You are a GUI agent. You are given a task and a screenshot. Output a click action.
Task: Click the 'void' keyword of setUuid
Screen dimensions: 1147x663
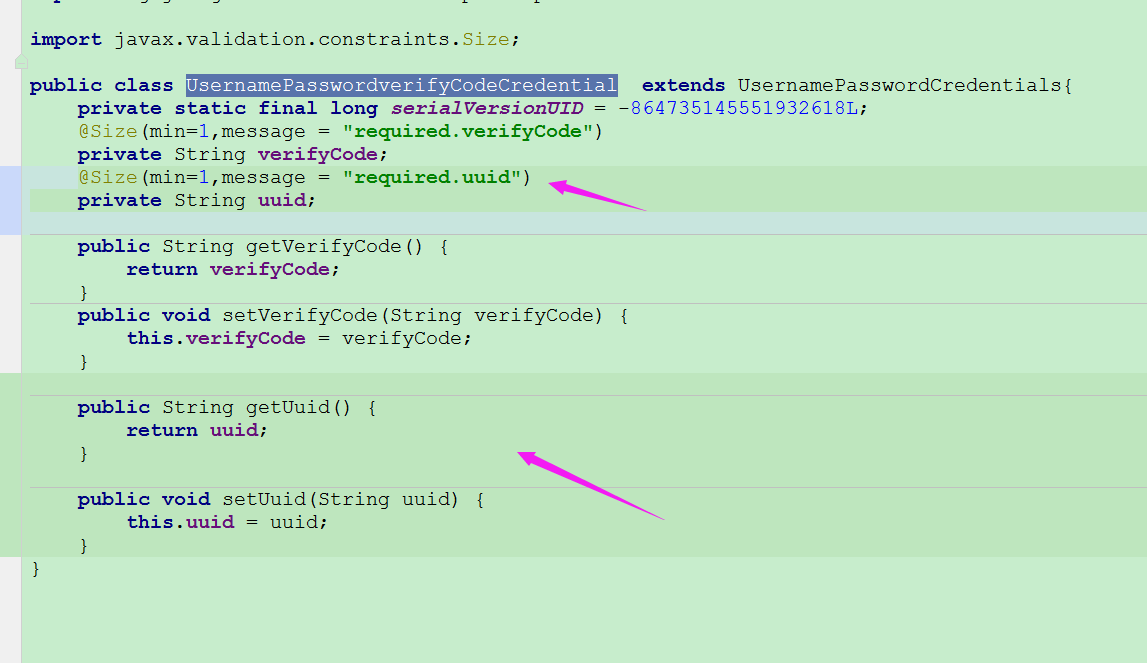coord(186,499)
